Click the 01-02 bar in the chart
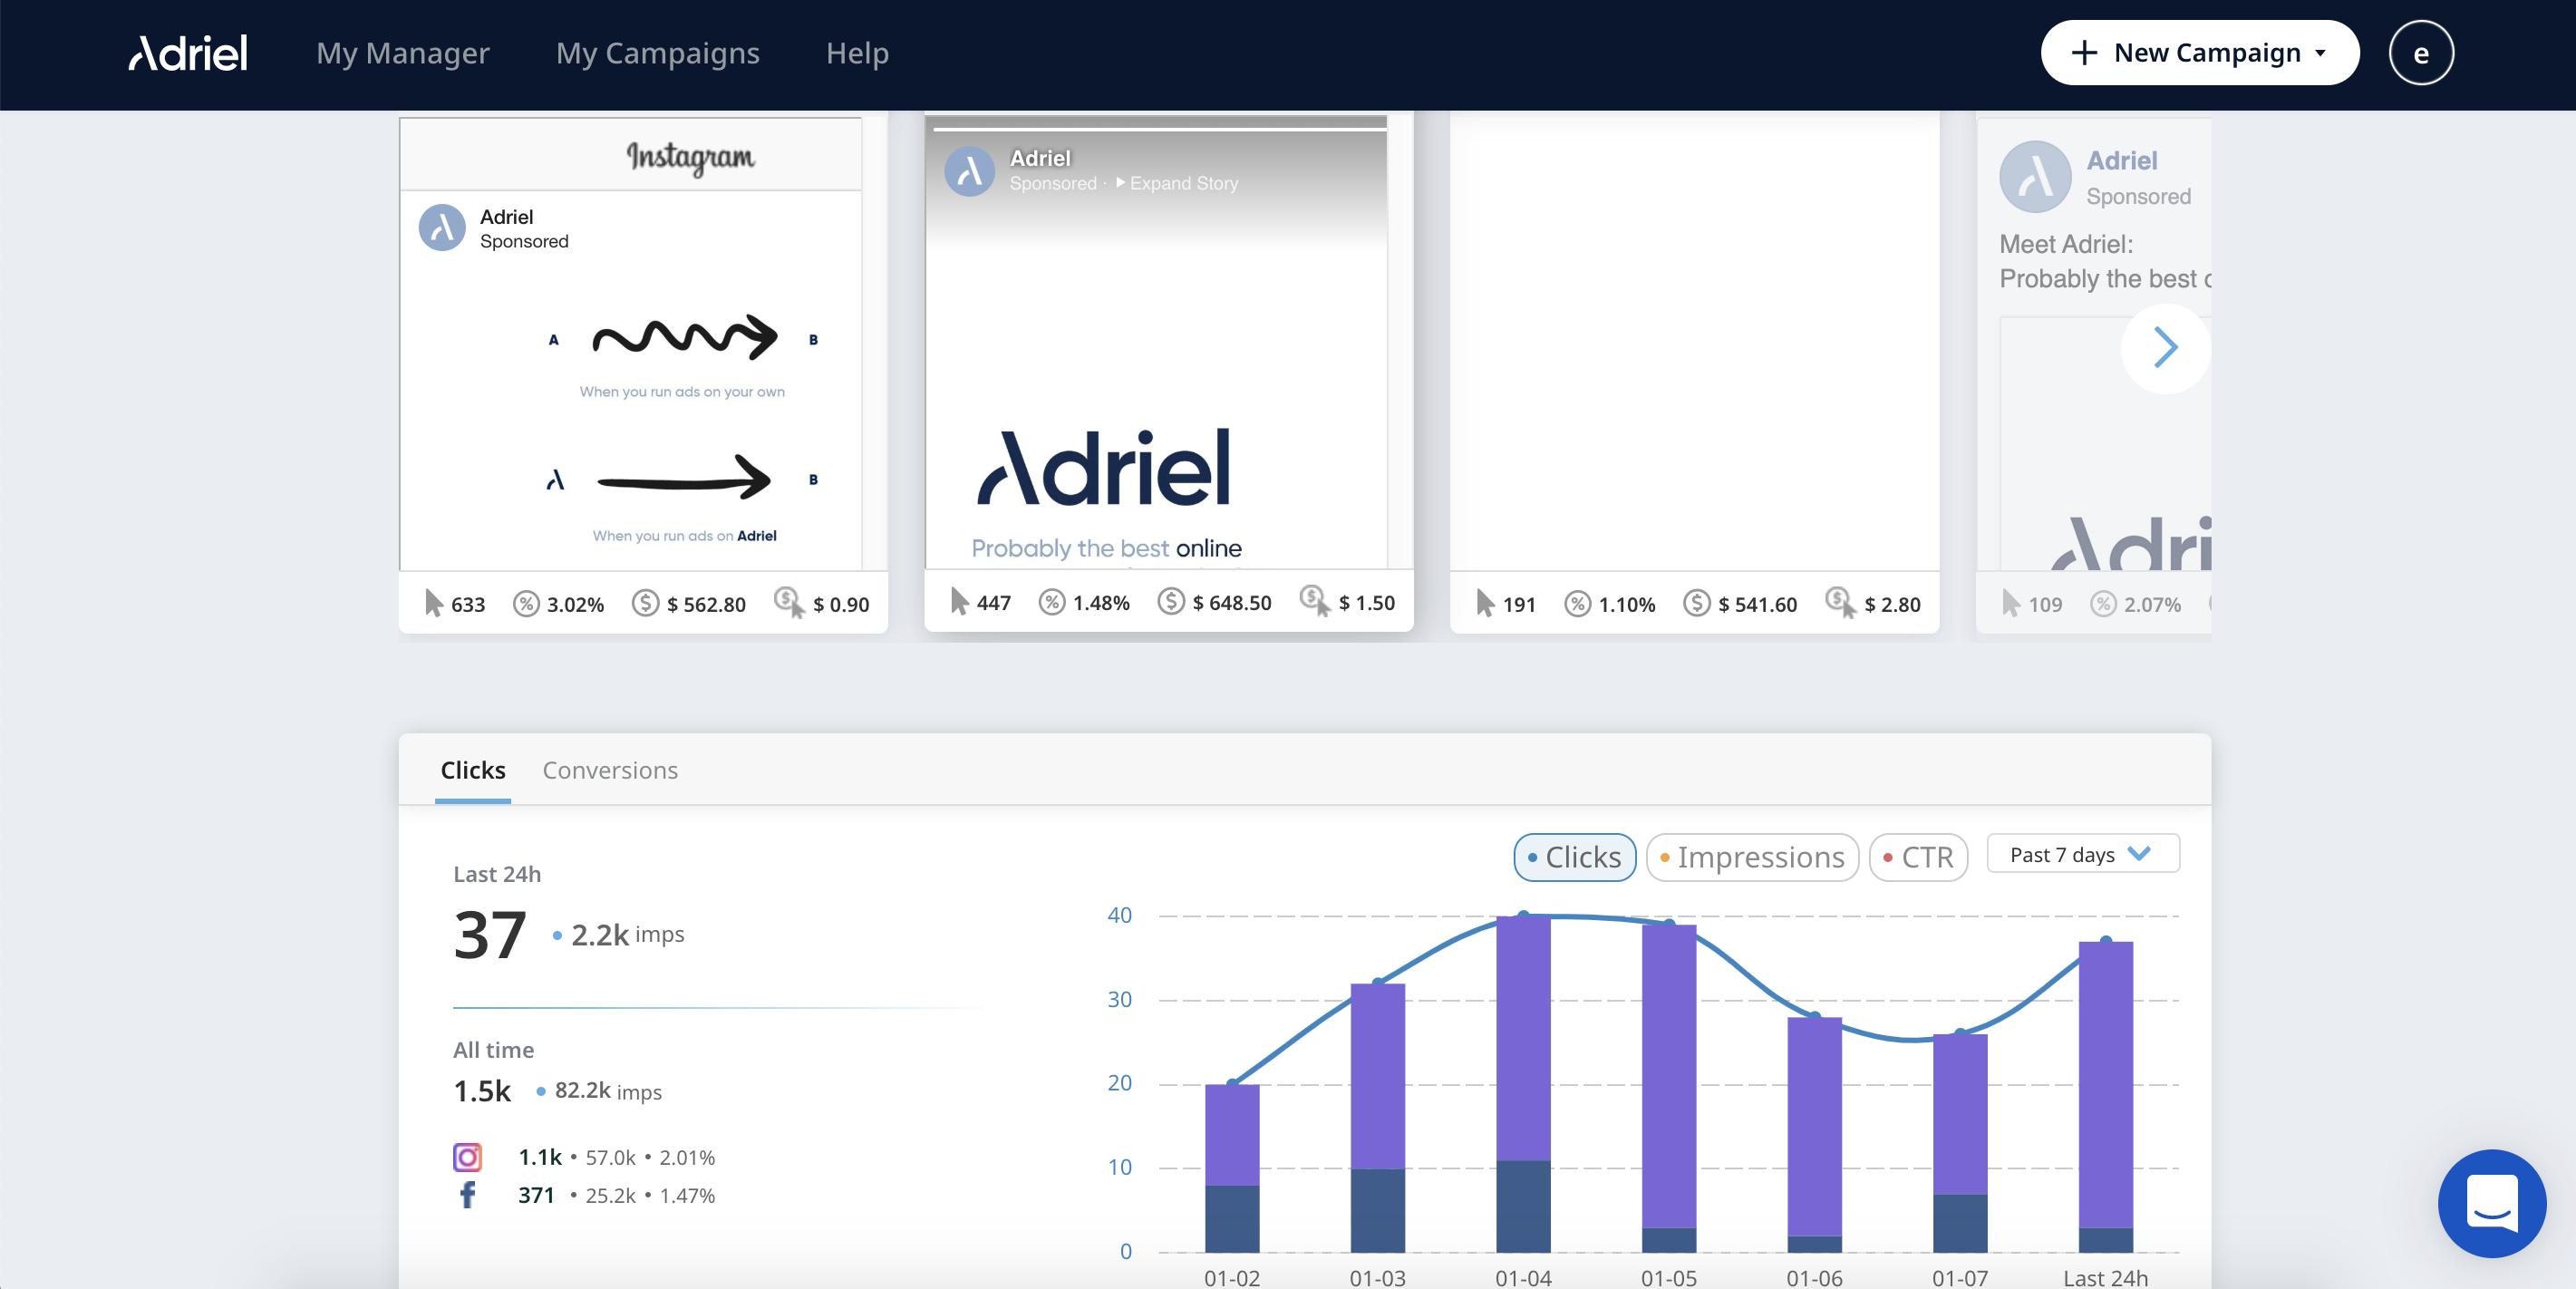Image resolution: width=2576 pixels, height=1289 pixels. (1232, 1168)
